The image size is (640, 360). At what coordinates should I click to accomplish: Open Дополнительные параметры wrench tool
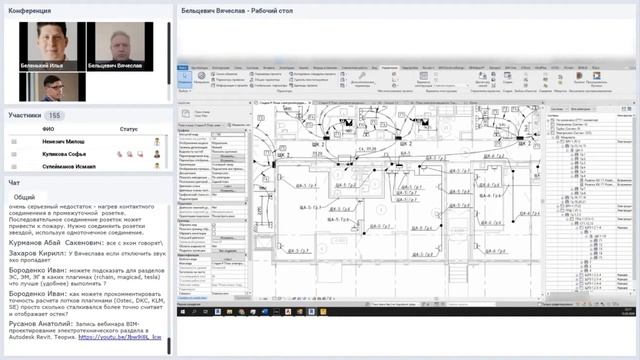click(362, 79)
